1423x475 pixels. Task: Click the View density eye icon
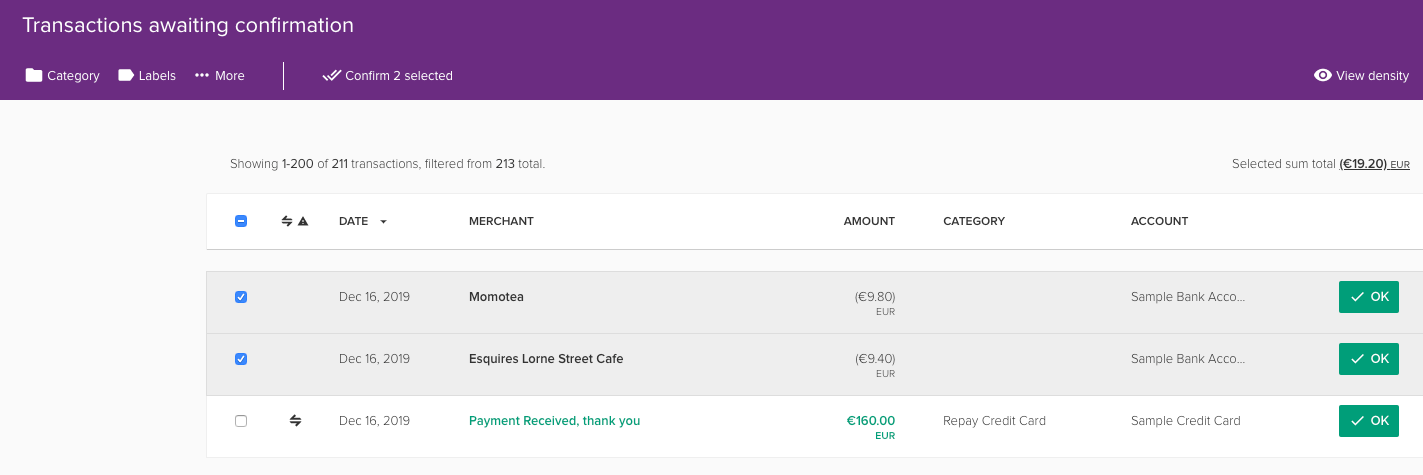pyautogui.click(x=1323, y=76)
